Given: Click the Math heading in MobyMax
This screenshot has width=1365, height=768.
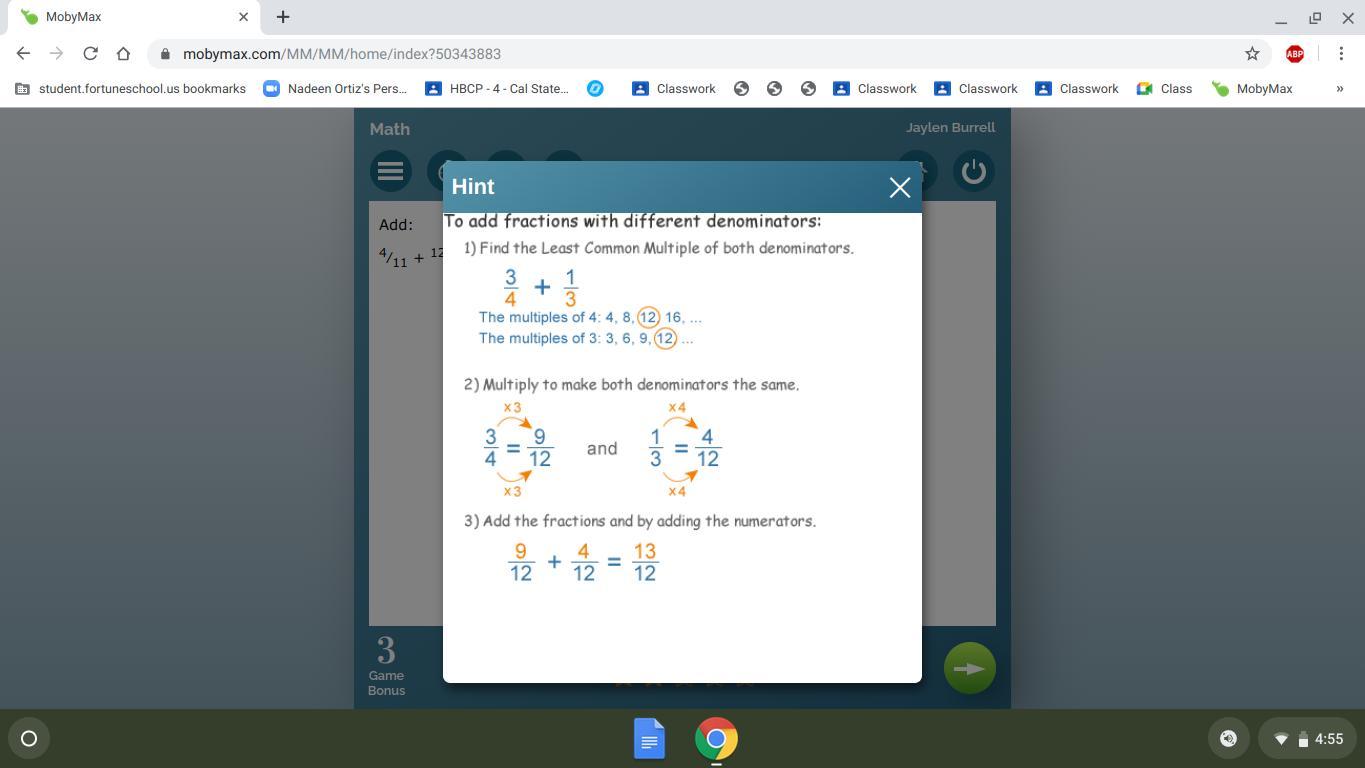Looking at the screenshot, I should [x=390, y=129].
